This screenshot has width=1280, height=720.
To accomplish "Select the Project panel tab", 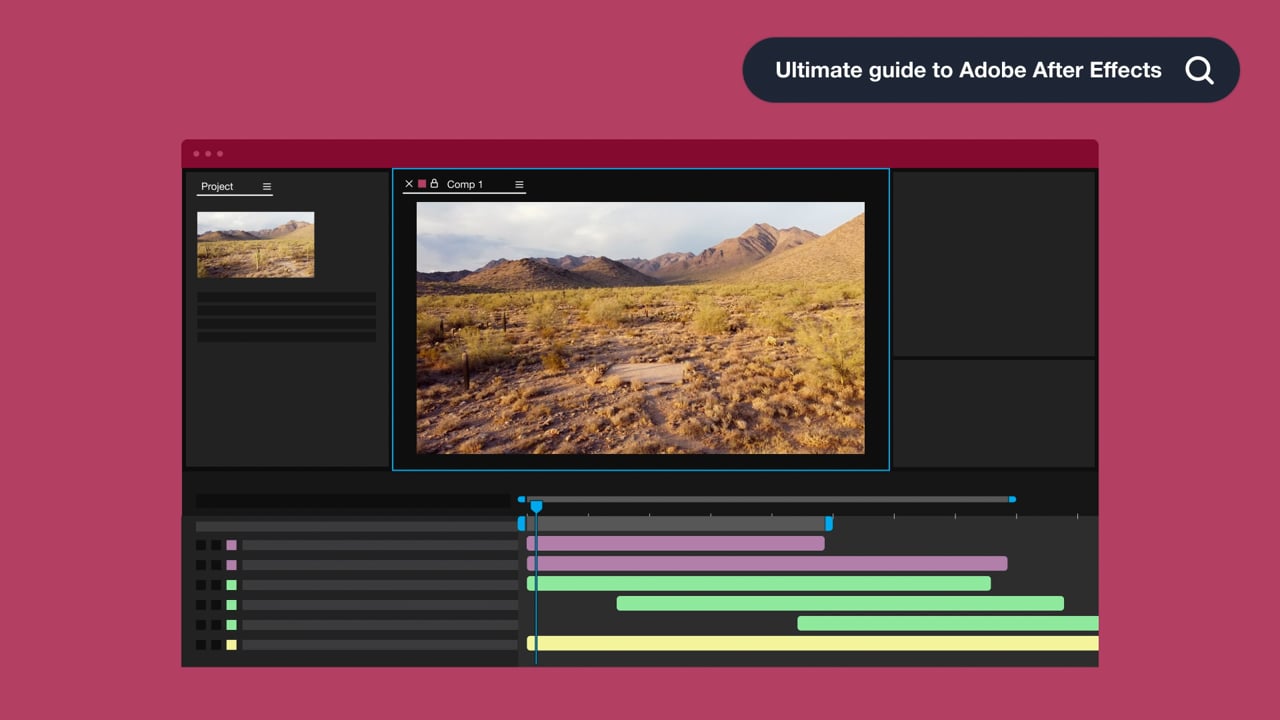I will [x=217, y=187].
